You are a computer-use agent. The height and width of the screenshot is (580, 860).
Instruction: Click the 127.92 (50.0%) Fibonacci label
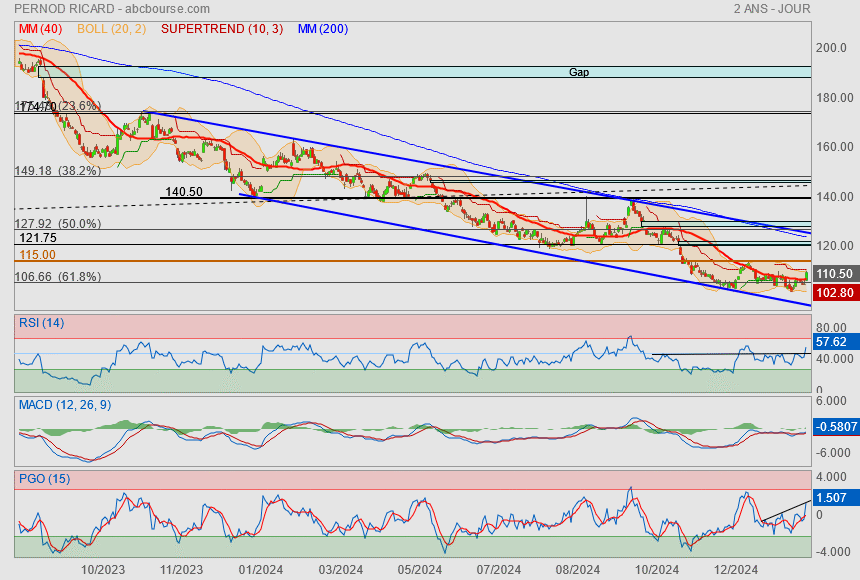pyautogui.click(x=58, y=223)
